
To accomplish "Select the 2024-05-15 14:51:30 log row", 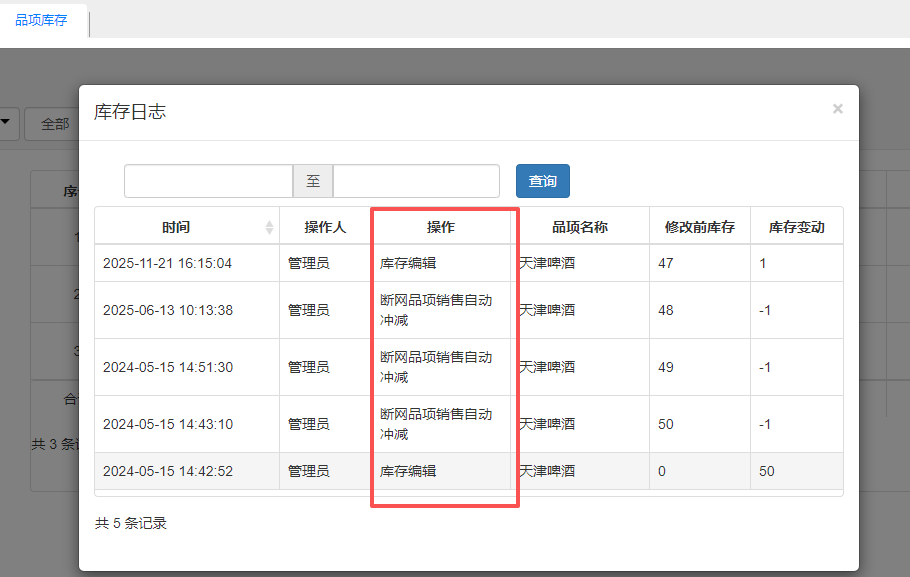I will pyautogui.click(x=167, y=367).
